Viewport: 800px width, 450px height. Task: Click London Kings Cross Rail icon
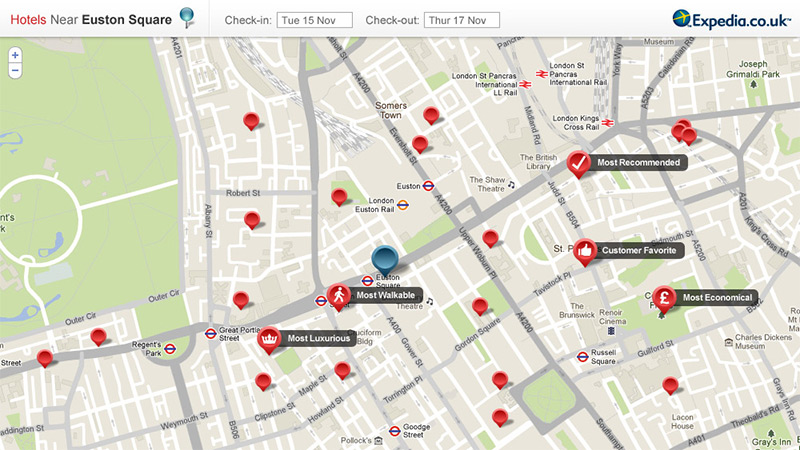608,122
